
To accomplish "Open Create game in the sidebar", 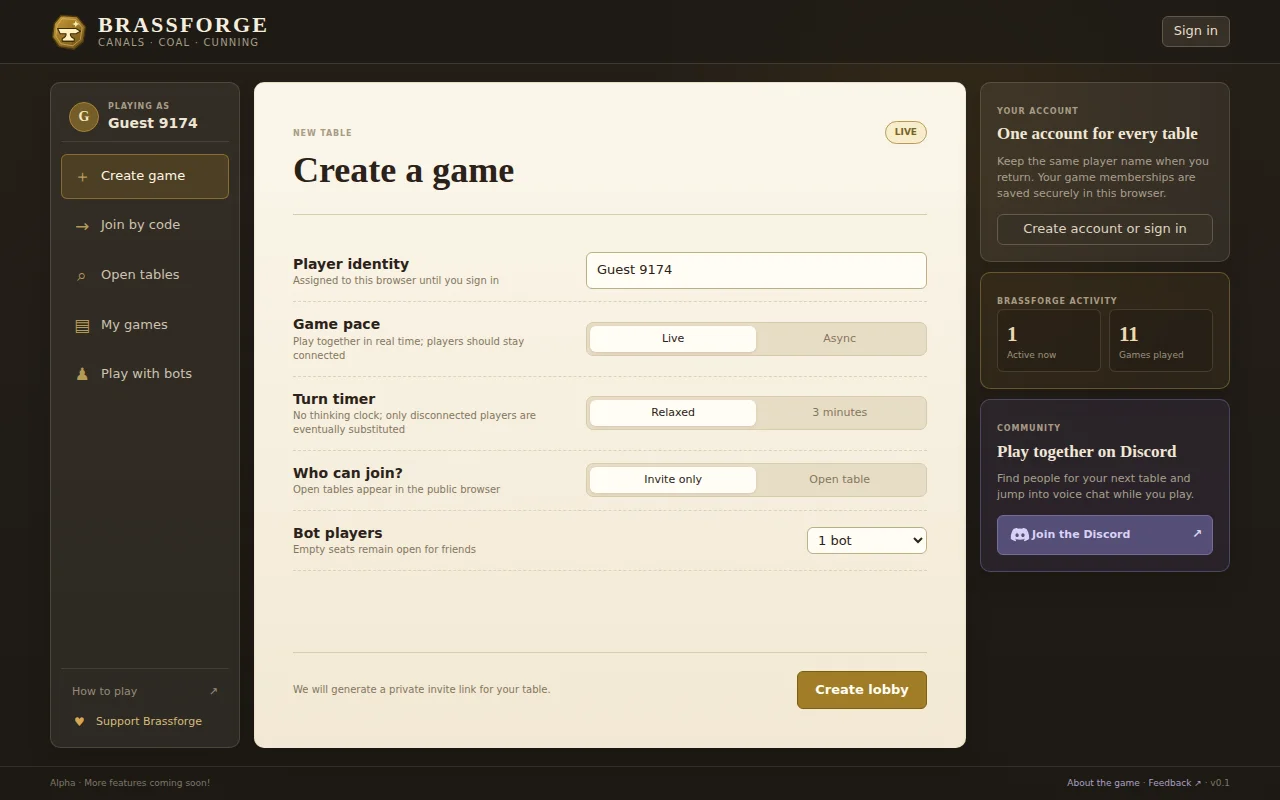I will [x=145, y=176].
